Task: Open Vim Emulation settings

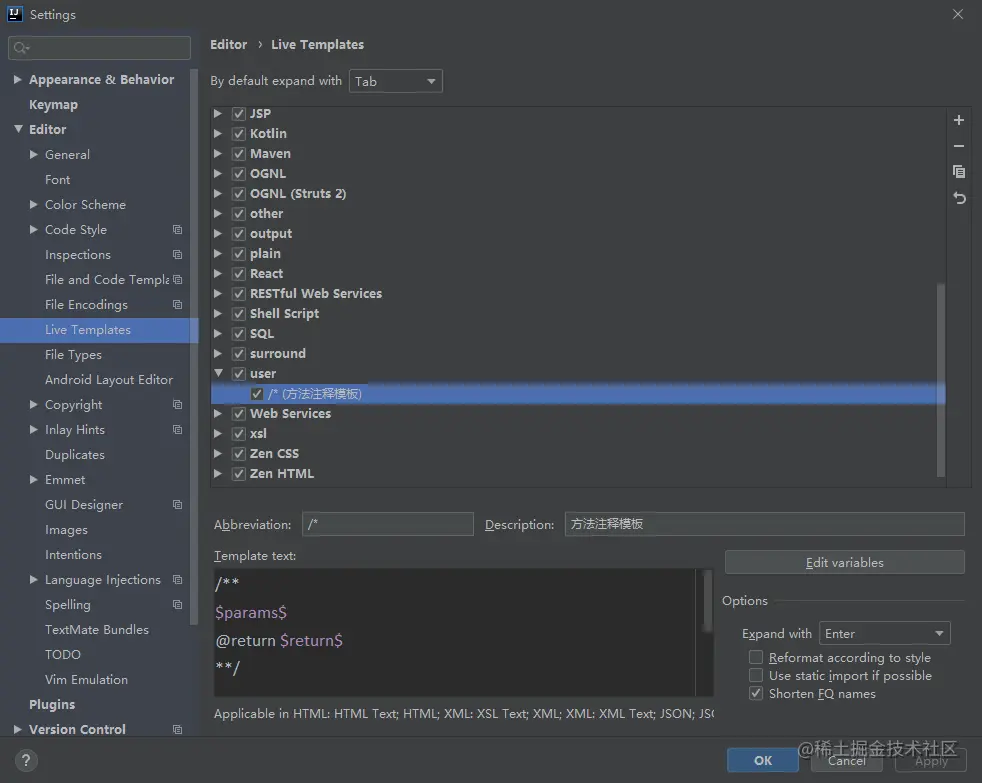Action: coord(86,680)
